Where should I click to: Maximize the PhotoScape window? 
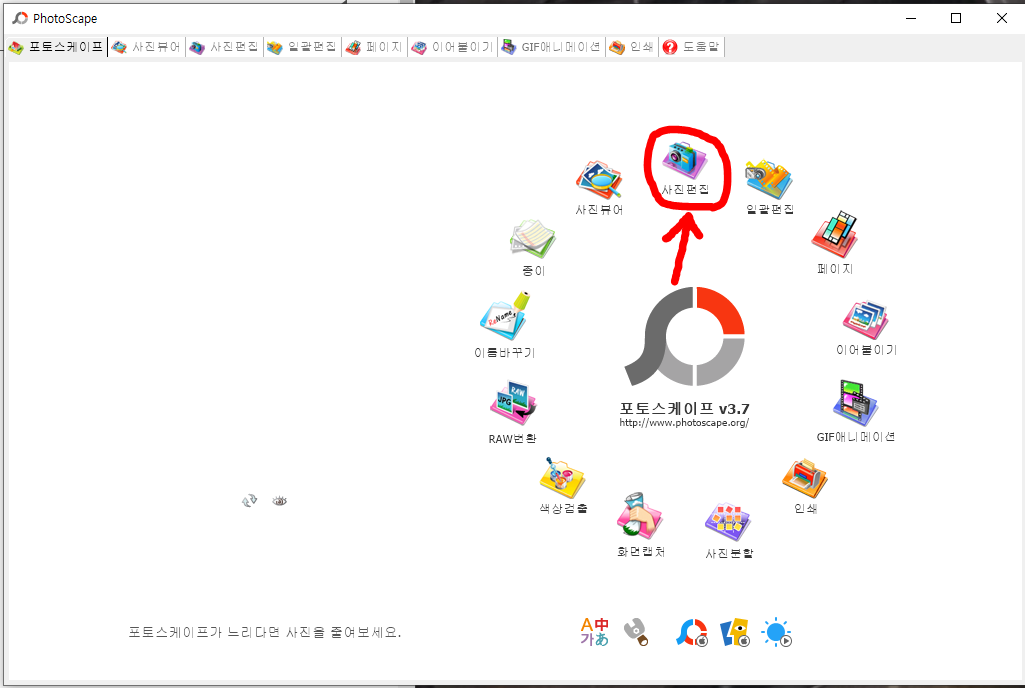coord(956,18)
